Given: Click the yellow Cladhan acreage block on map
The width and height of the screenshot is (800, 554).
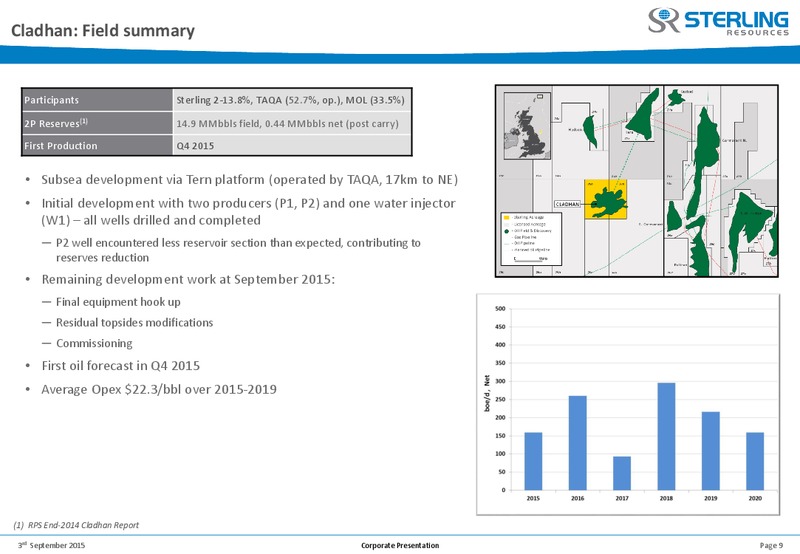Looking at the screenshot, I should [x=606, y=199].
